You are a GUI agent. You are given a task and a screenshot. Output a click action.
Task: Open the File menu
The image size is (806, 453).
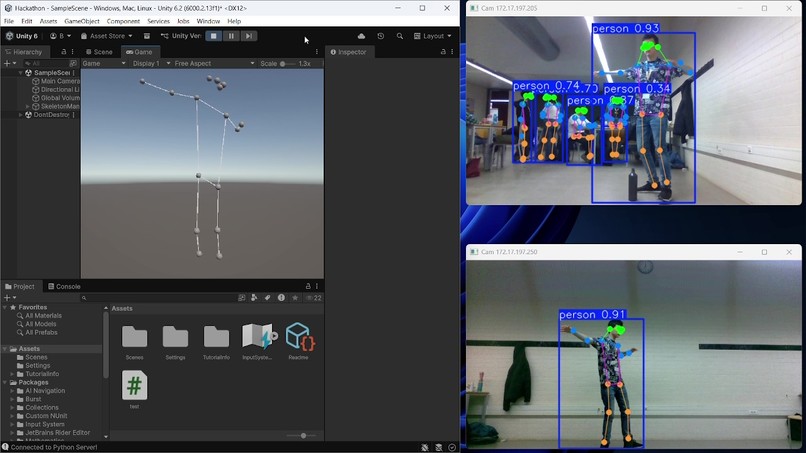[x=9, y=21]
